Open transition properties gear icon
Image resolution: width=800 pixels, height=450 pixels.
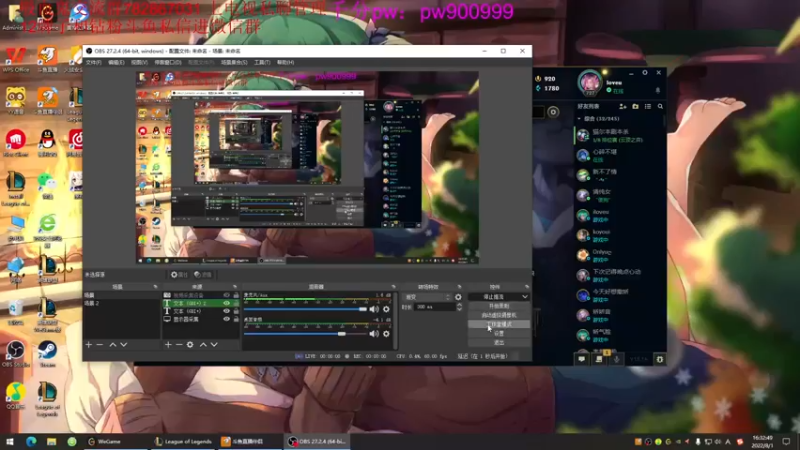pyautogui.click(x=458, y=297)
